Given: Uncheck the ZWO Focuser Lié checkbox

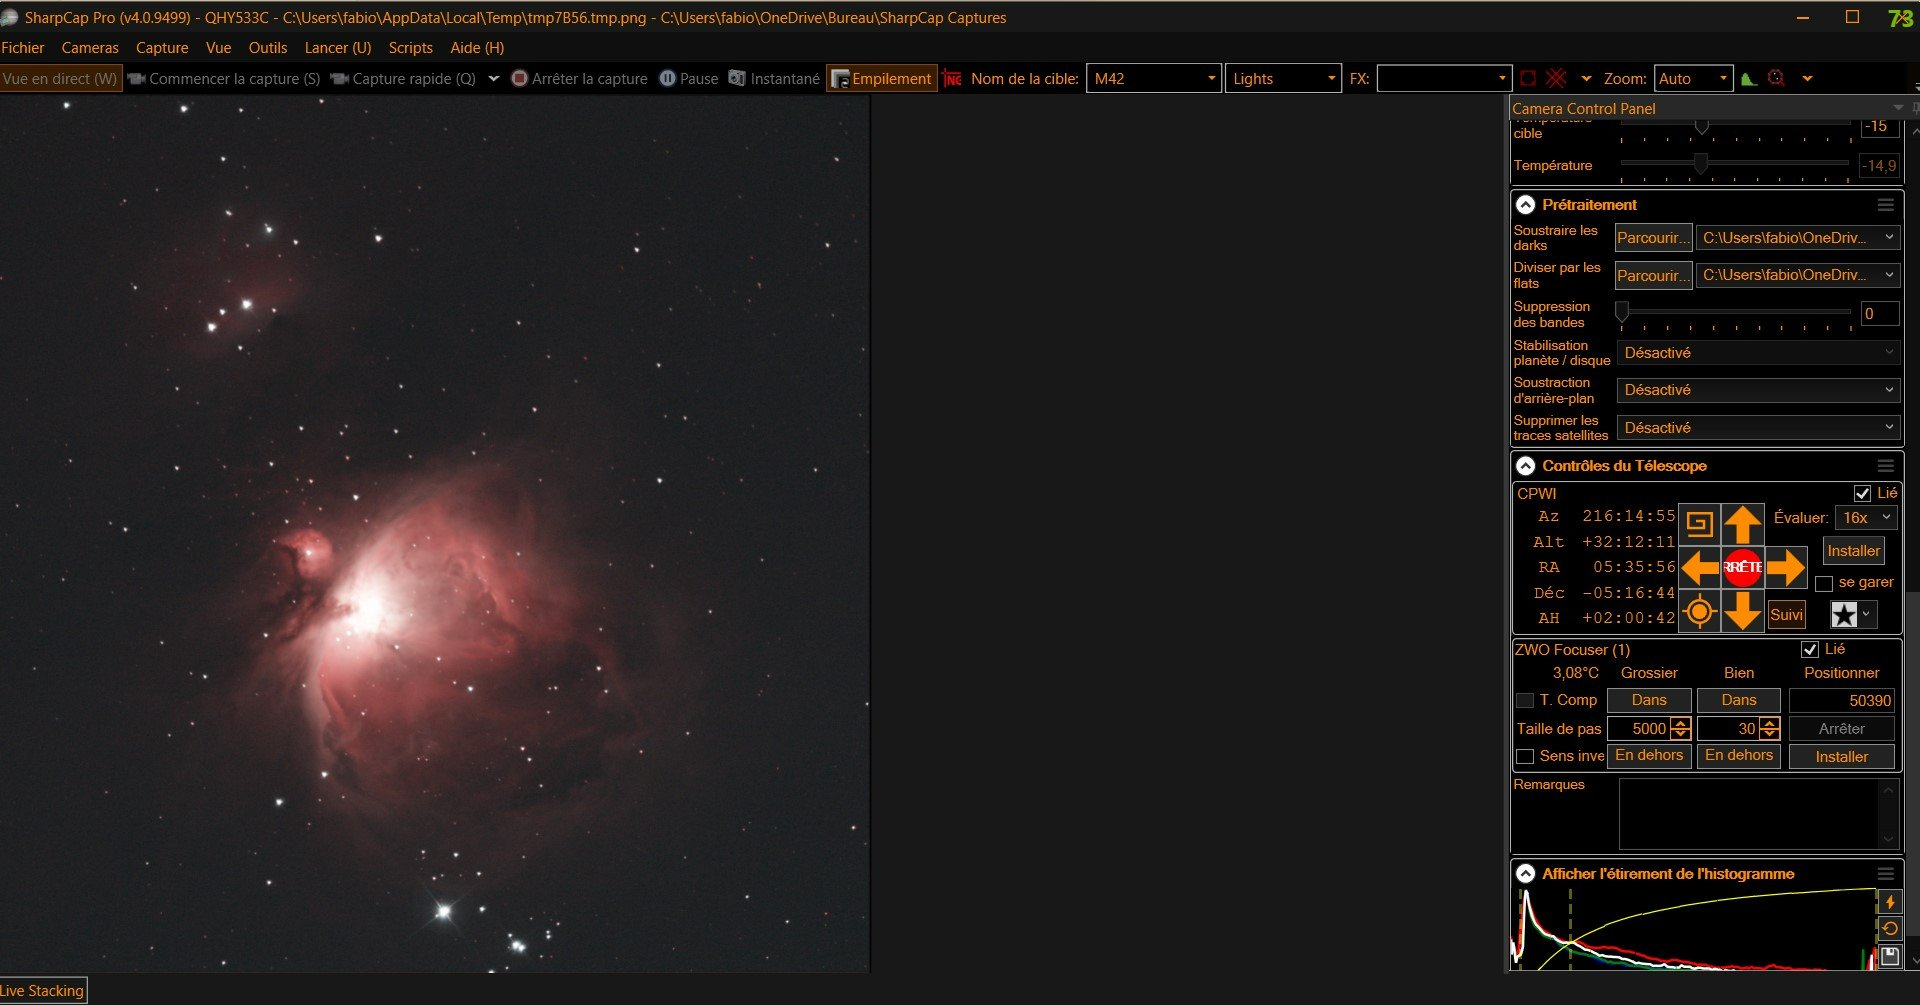Looking at the screenshot, I should point(1809,650).
